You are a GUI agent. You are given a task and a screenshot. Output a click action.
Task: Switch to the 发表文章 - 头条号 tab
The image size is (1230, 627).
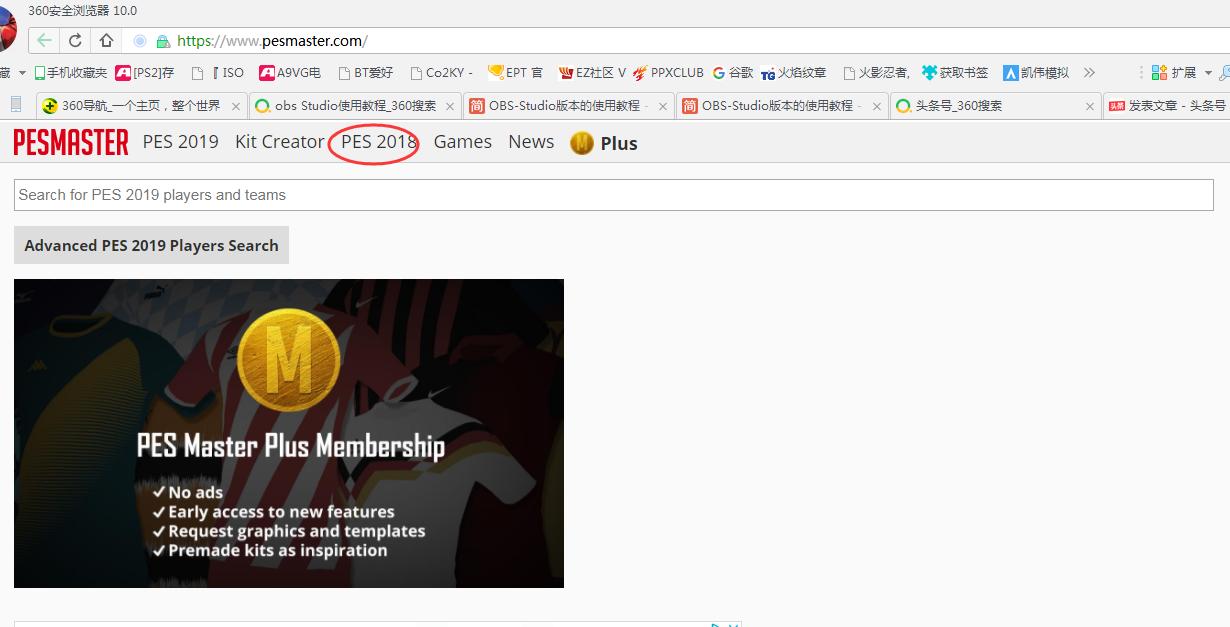coord(1167,105)
